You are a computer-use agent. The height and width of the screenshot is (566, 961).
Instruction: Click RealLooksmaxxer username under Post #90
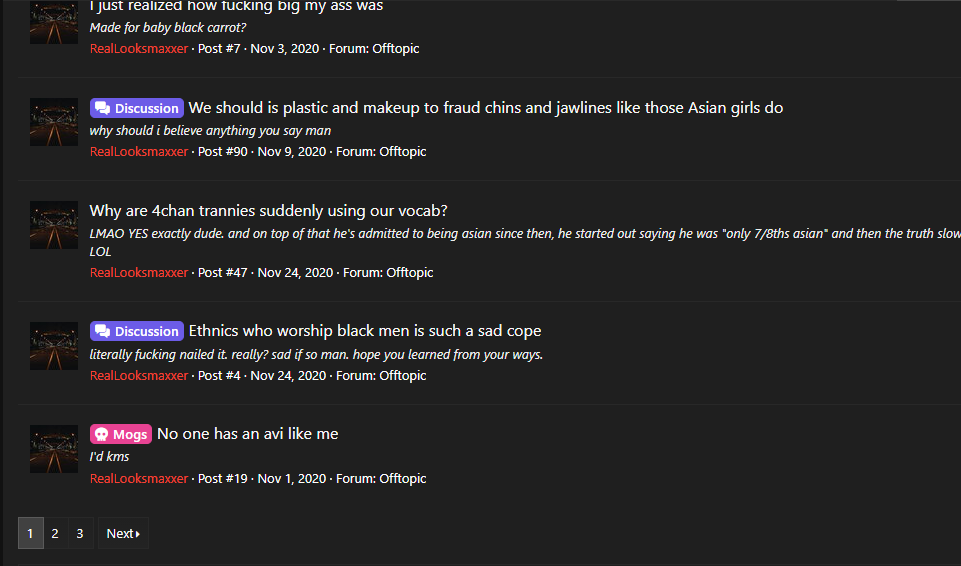point(139,151)
